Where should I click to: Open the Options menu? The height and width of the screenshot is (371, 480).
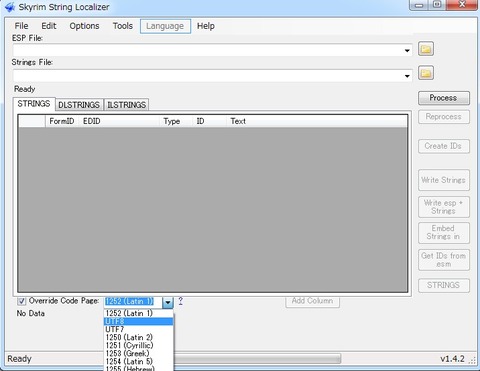84,26
